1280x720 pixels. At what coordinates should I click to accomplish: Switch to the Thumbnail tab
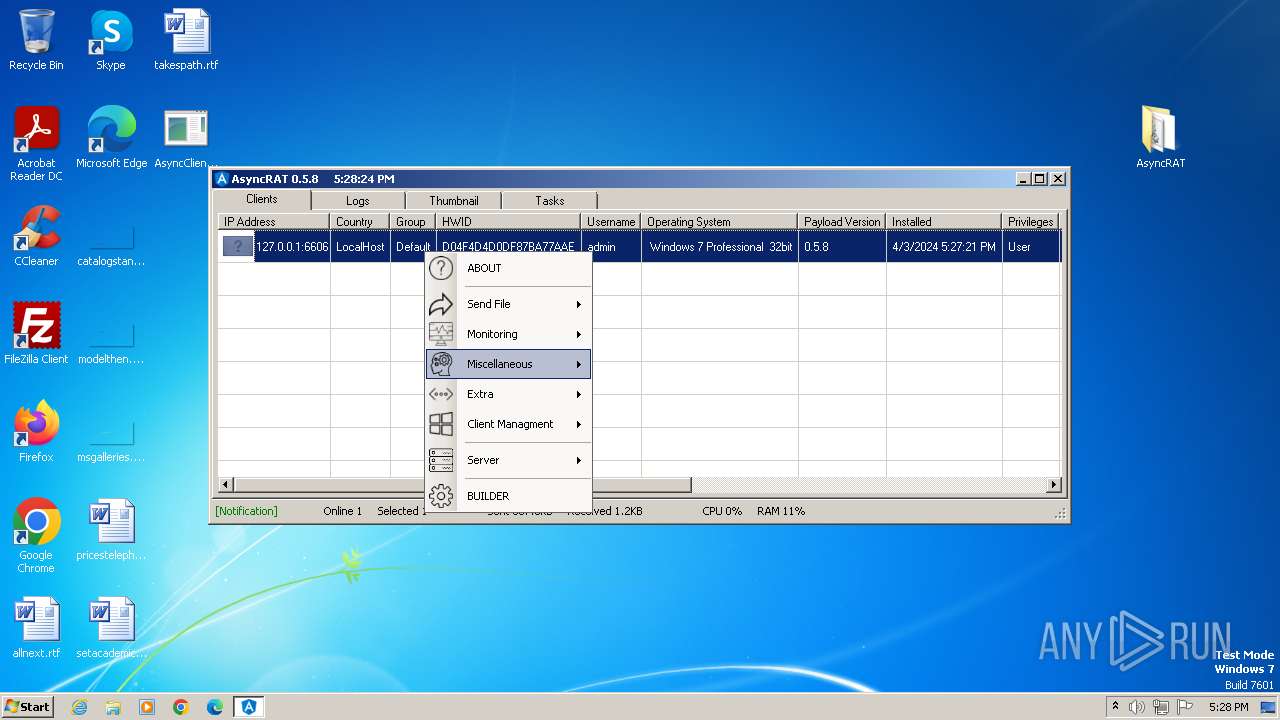pyautogui.click(x=453, y=201)
